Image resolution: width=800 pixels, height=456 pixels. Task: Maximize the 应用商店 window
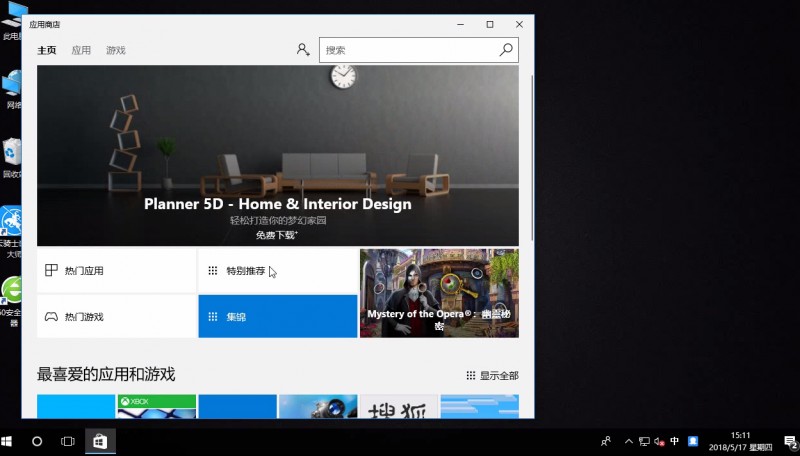pos(490,24)
